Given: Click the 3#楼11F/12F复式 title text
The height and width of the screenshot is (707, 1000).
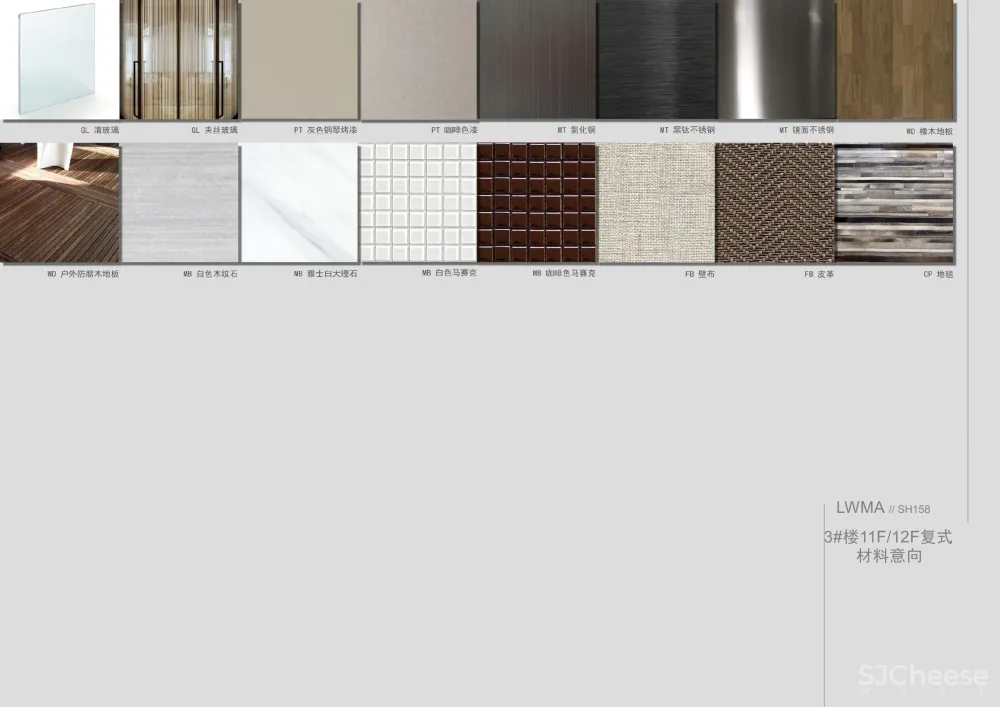Looking at the screenshot, I should [888, 537].
